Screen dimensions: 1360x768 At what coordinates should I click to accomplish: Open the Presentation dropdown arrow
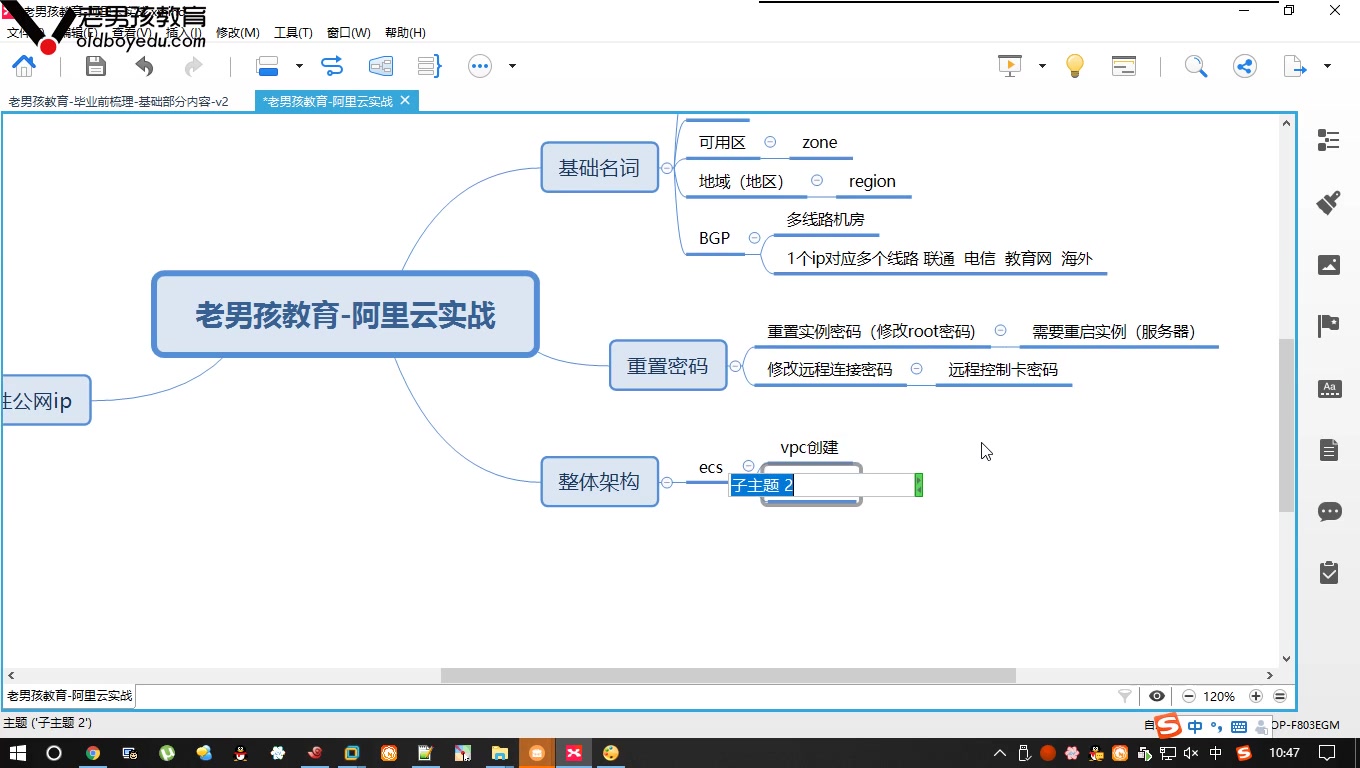(1042, 66)
